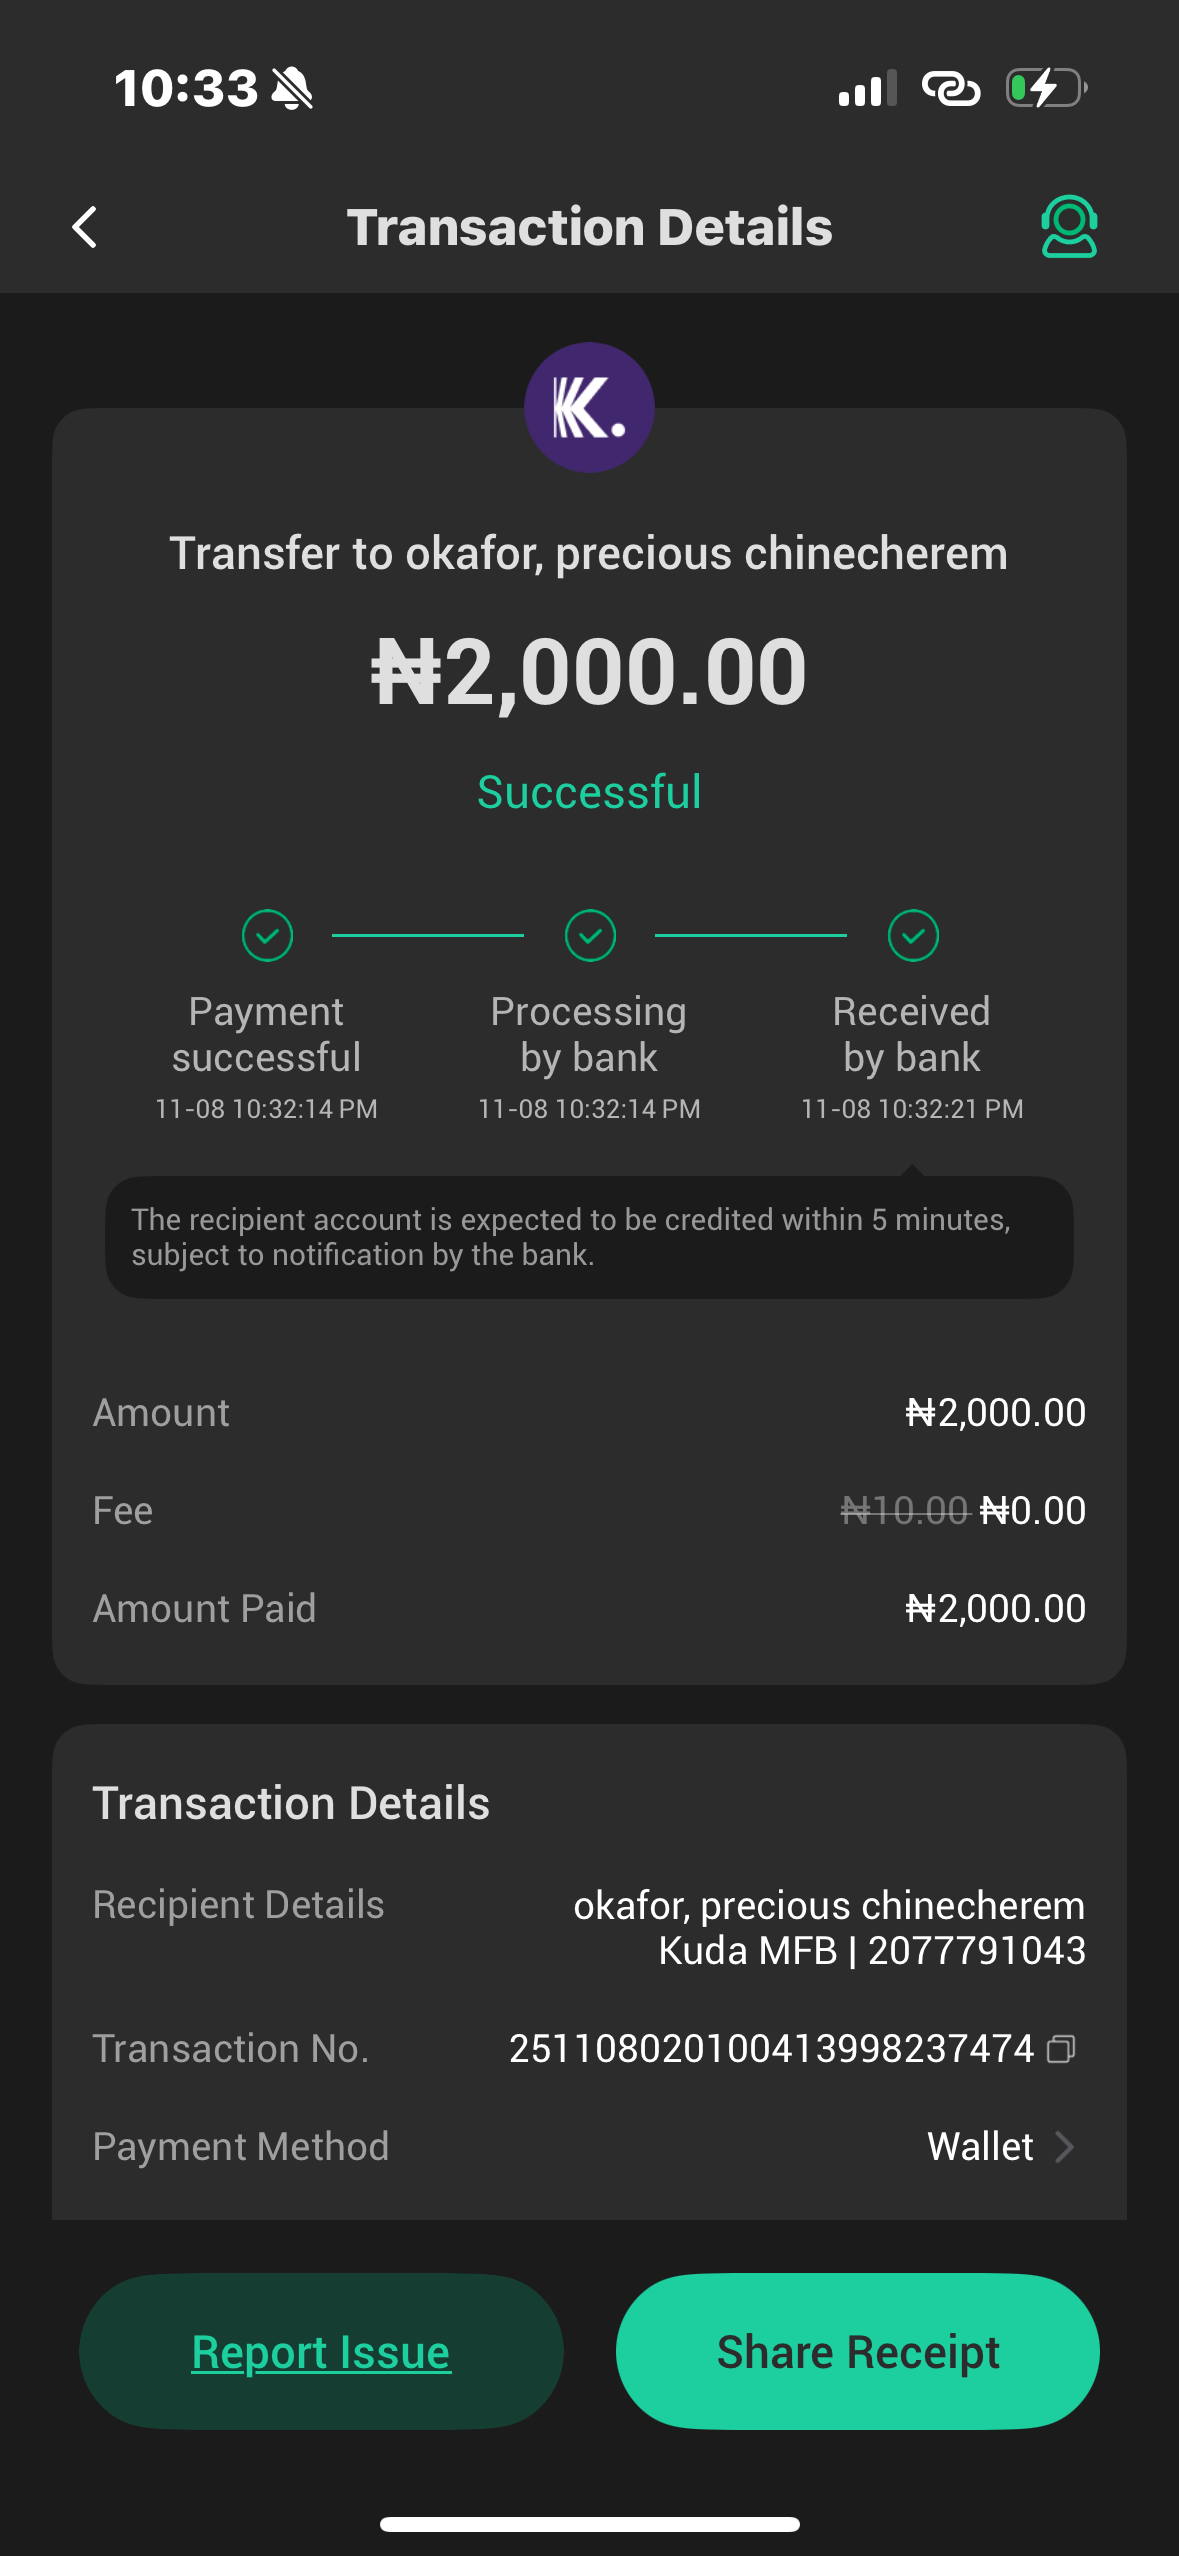Tap the Kuda bank logo
Image resolution: width=1179 pixels, height=2556 pixels.
589,408
